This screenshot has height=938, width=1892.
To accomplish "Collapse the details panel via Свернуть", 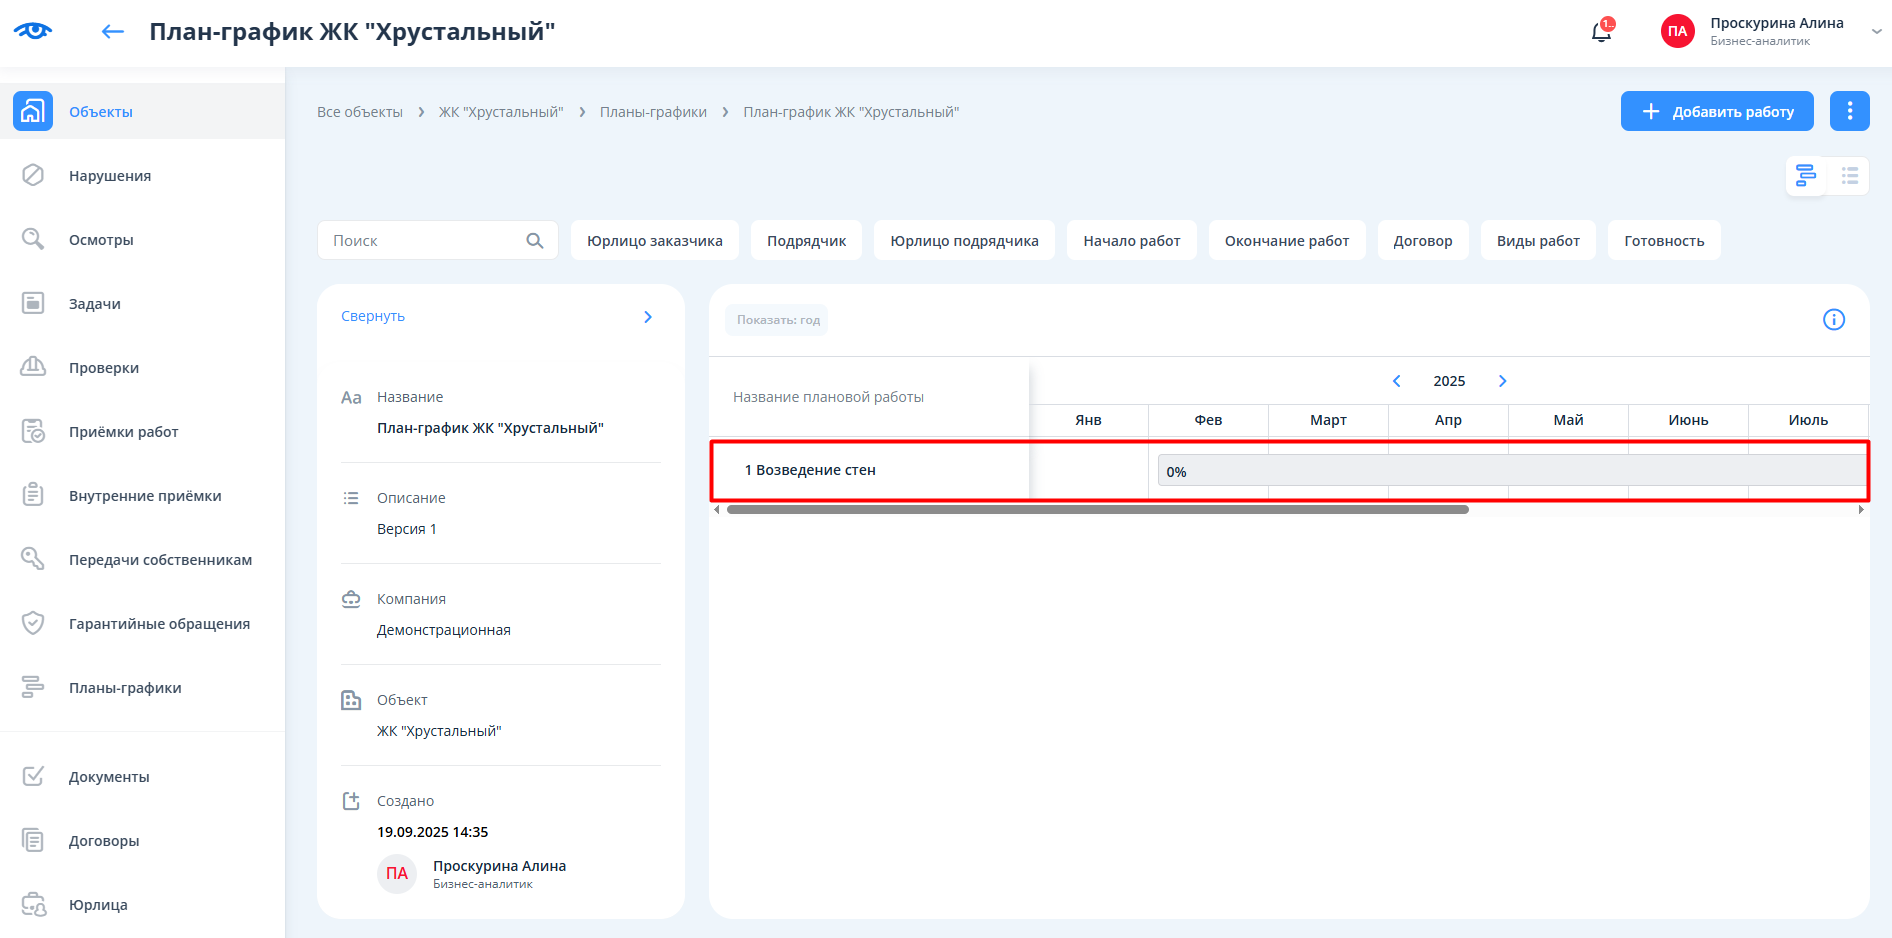I will pos(373,316).
